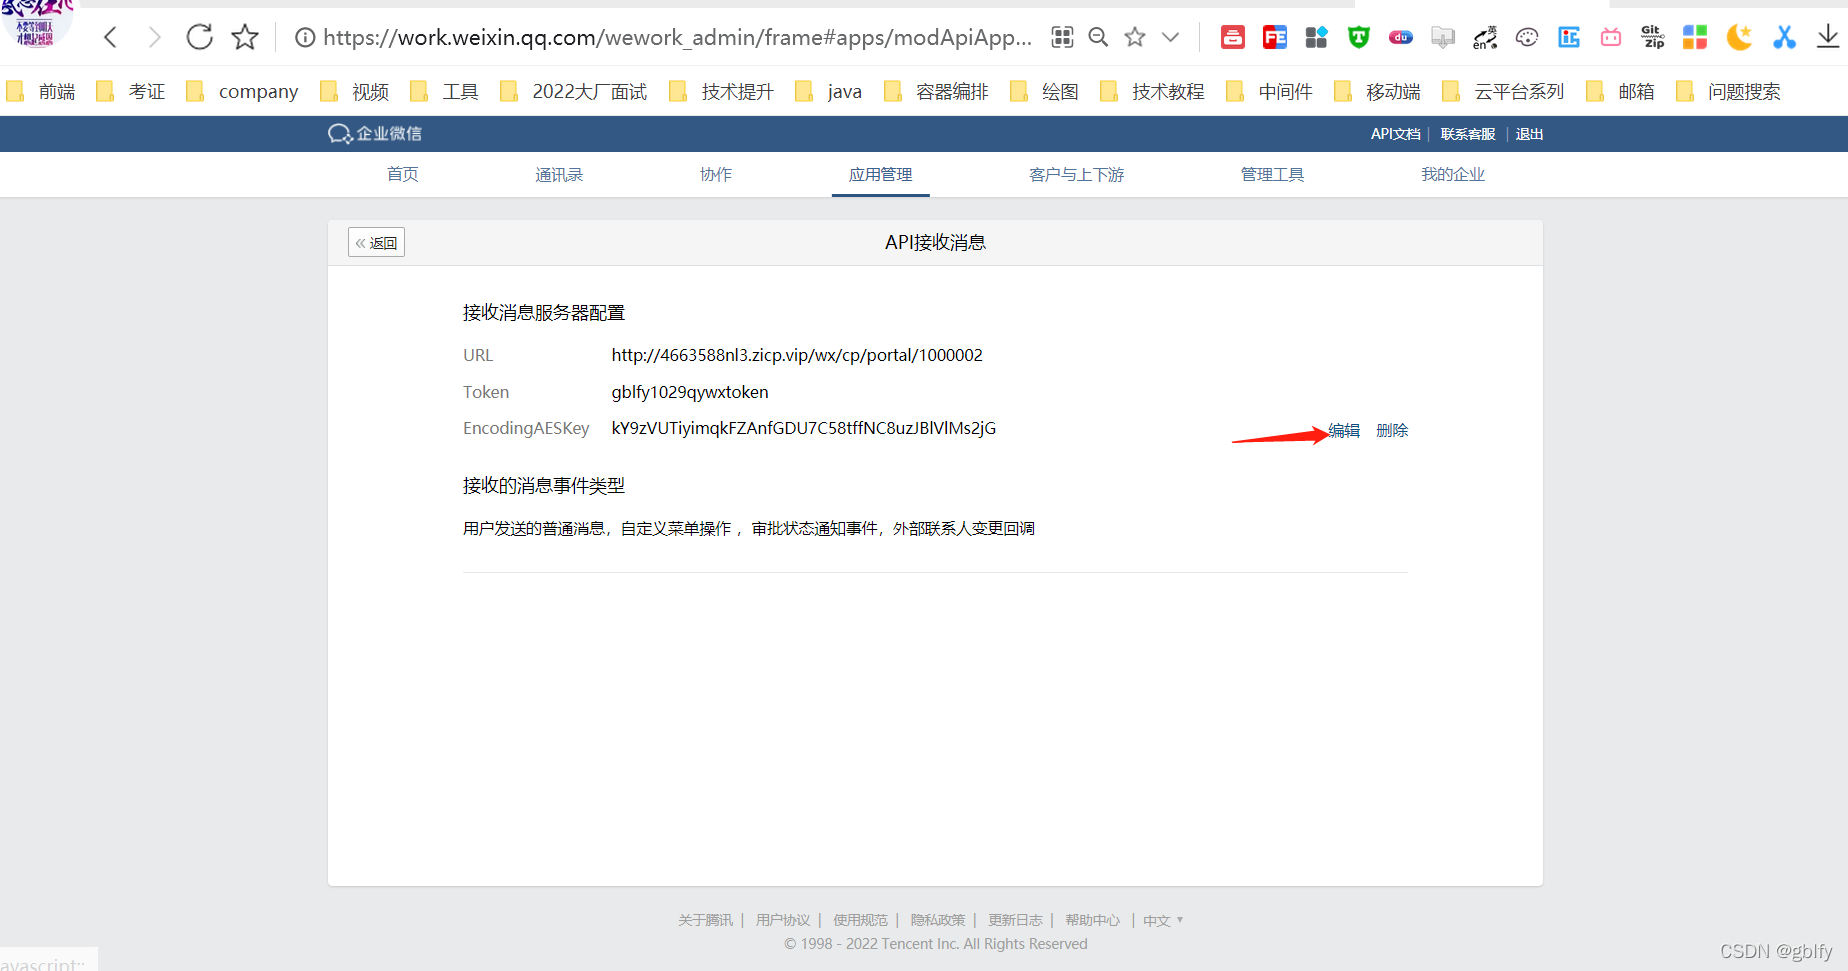Open the 绘图 bookmark folder
Screen dimensions: 1848x971
1045,92
